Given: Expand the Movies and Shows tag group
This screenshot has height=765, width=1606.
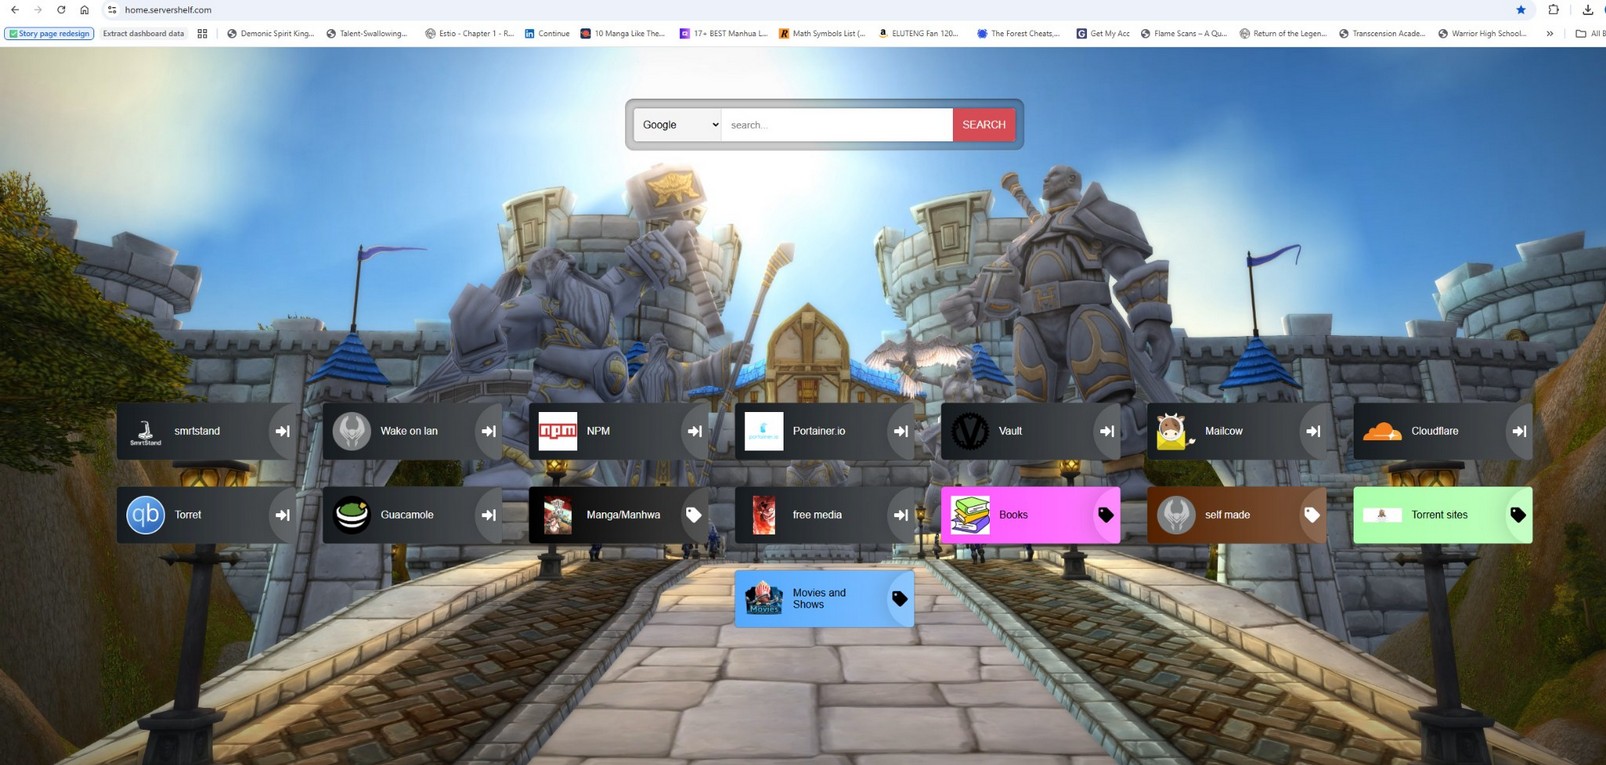Looking at the screenshot, I should click(900, 599).
